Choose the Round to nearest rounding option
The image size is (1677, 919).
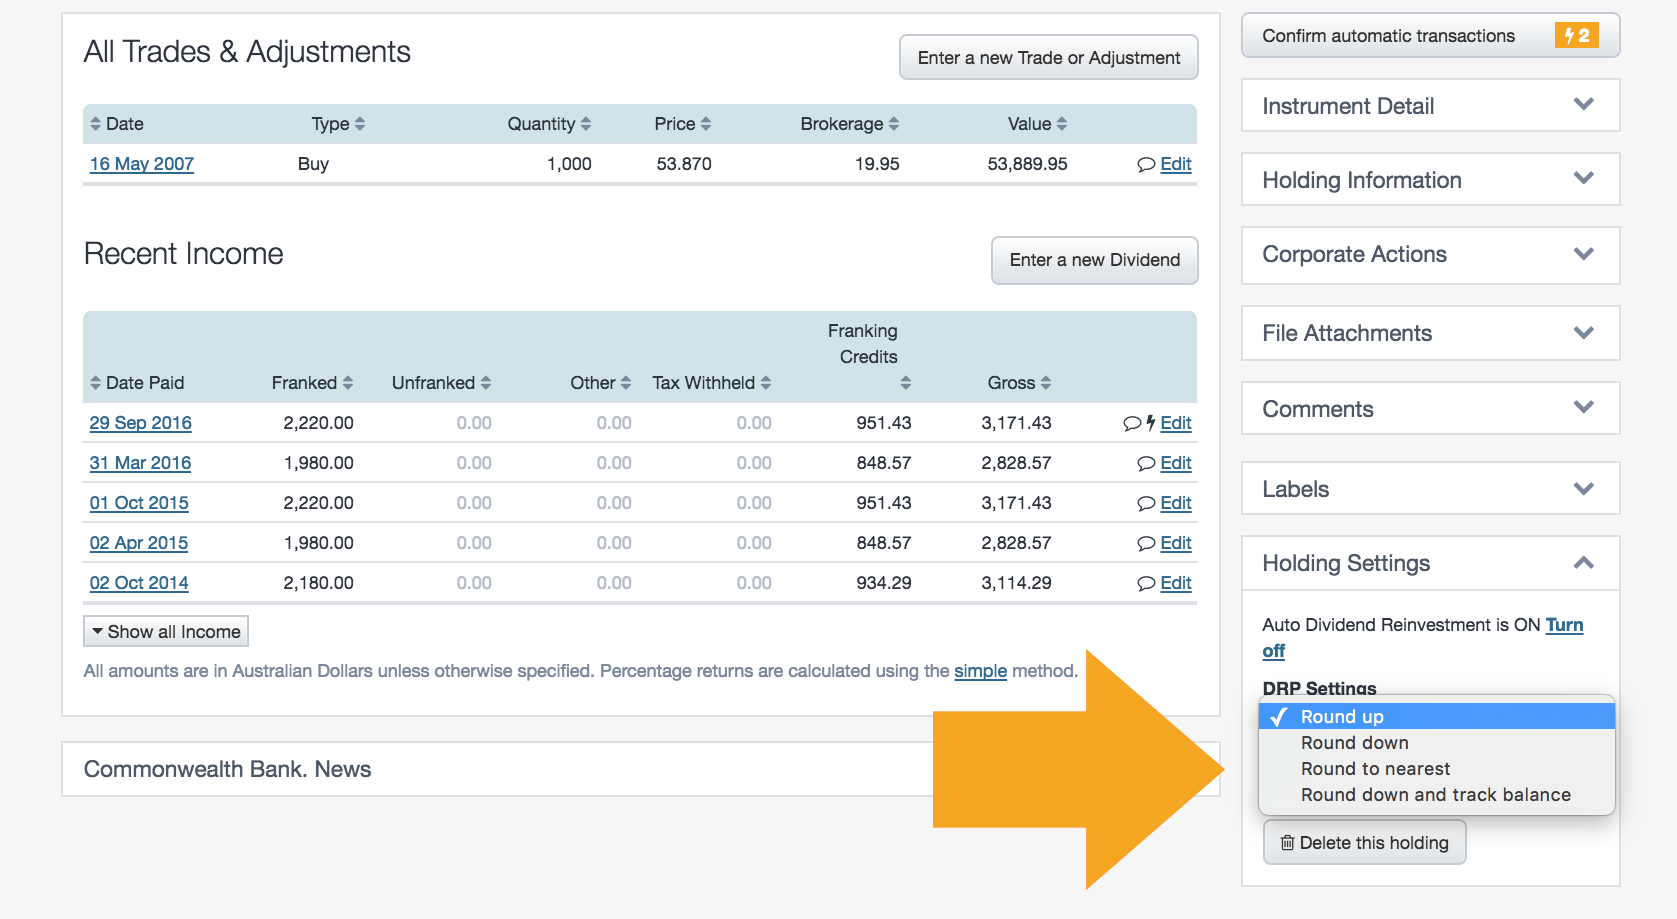1375,768
